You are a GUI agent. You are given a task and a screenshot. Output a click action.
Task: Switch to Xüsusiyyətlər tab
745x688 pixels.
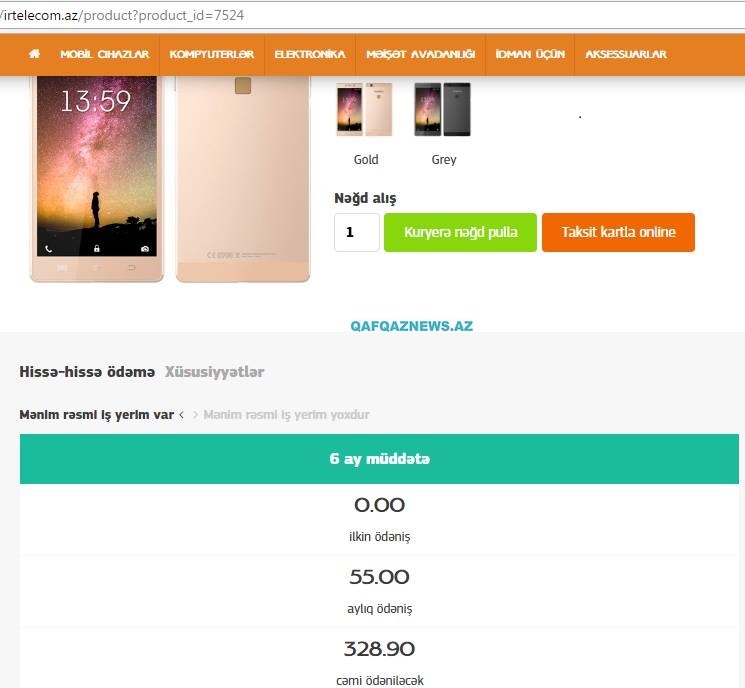[214, 372]
